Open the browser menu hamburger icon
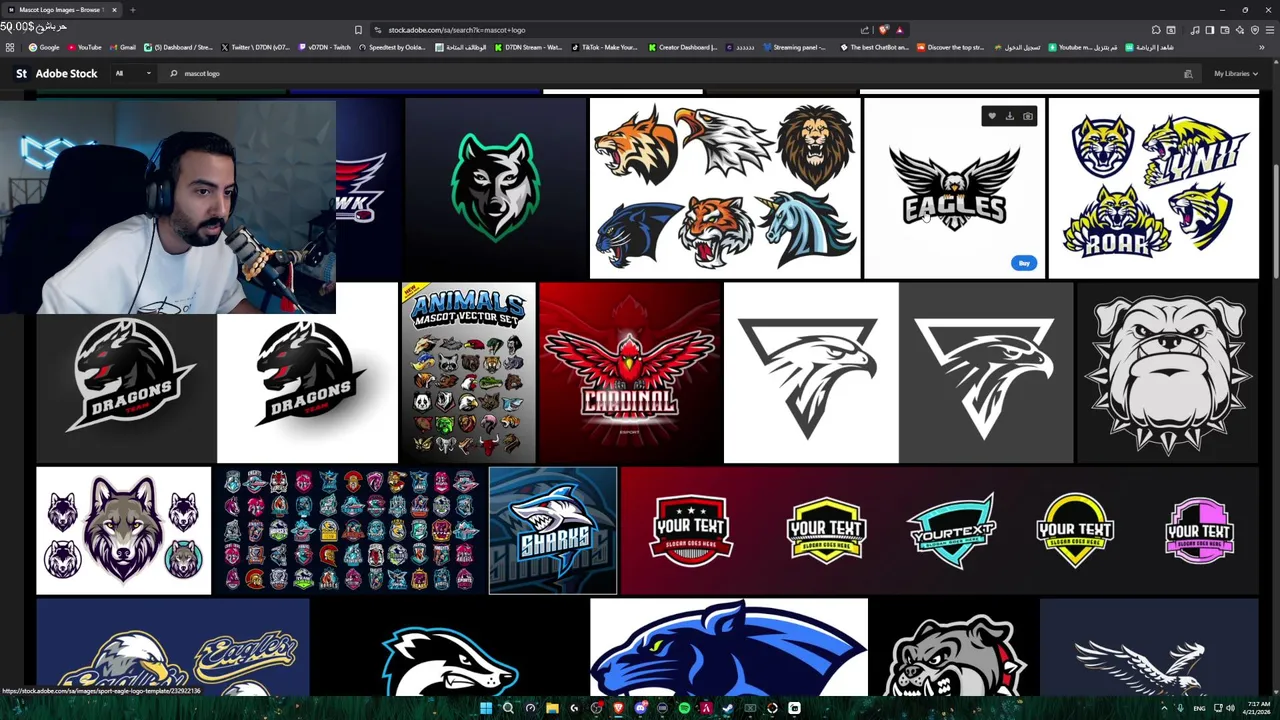This screenshot has height=720, width=1280. (x=1270, y=30)
